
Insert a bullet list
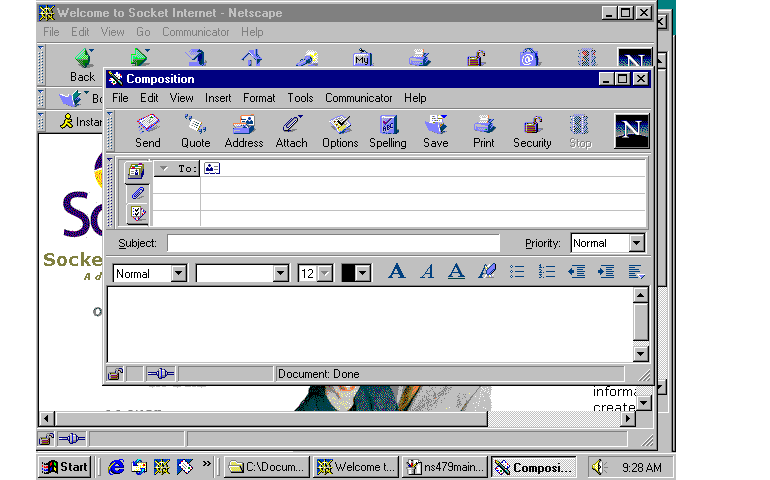(517, 272)
